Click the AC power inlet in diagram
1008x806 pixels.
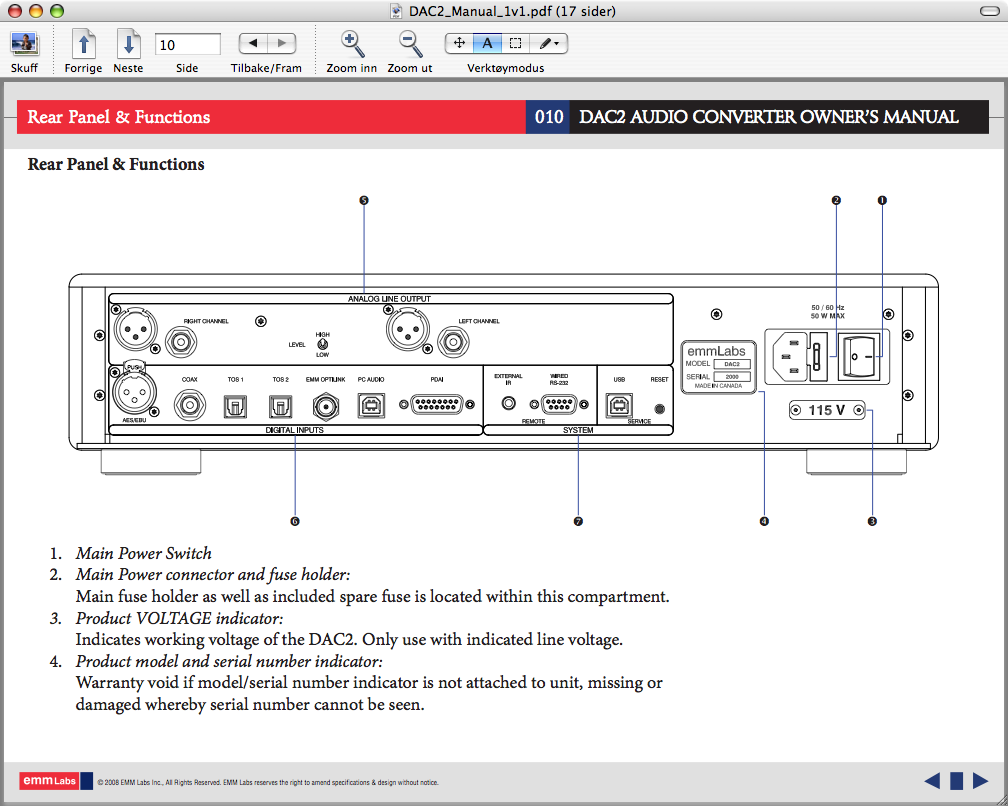click(x=789, y=357)
